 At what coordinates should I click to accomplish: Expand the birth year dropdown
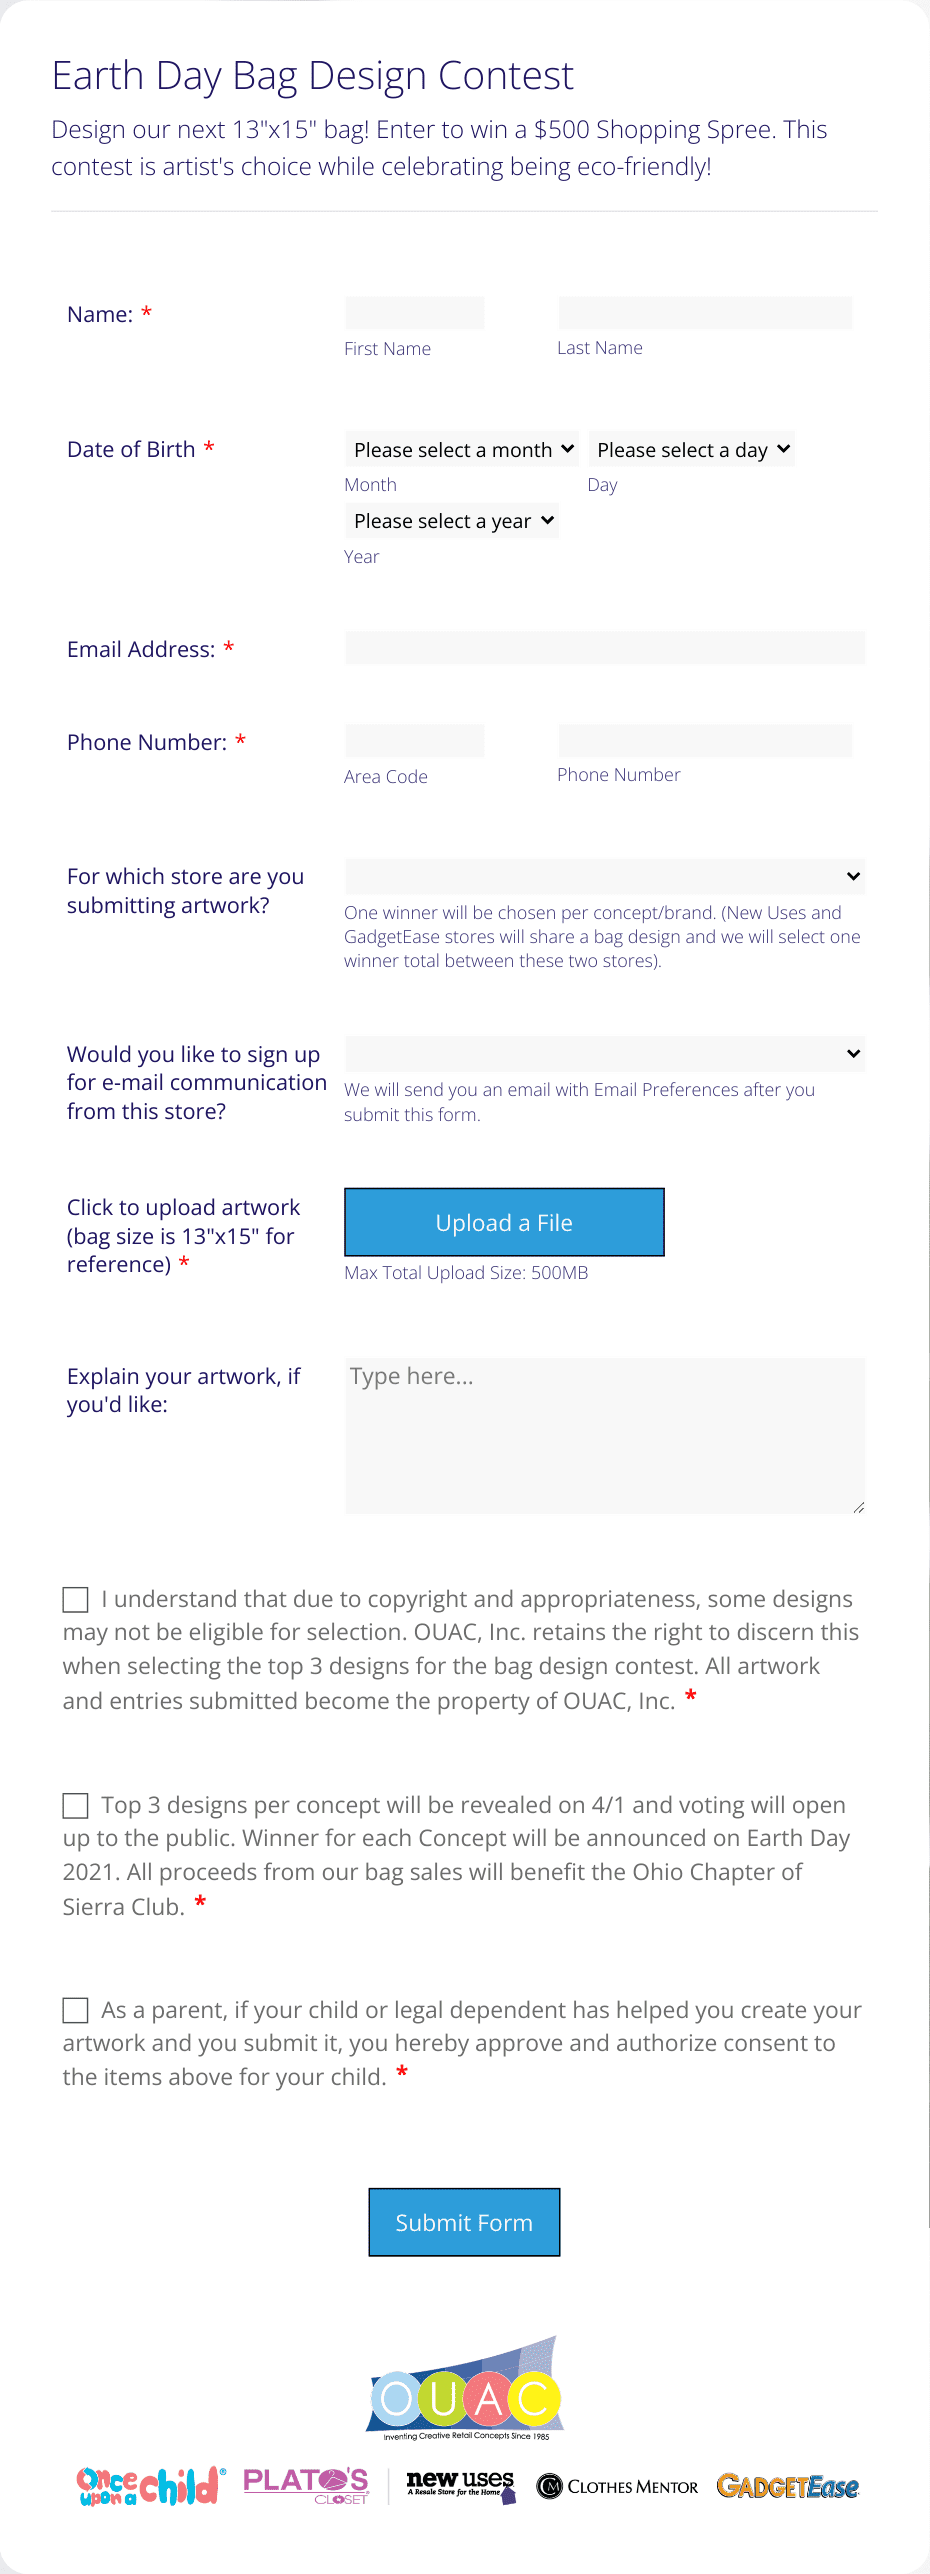452,521
